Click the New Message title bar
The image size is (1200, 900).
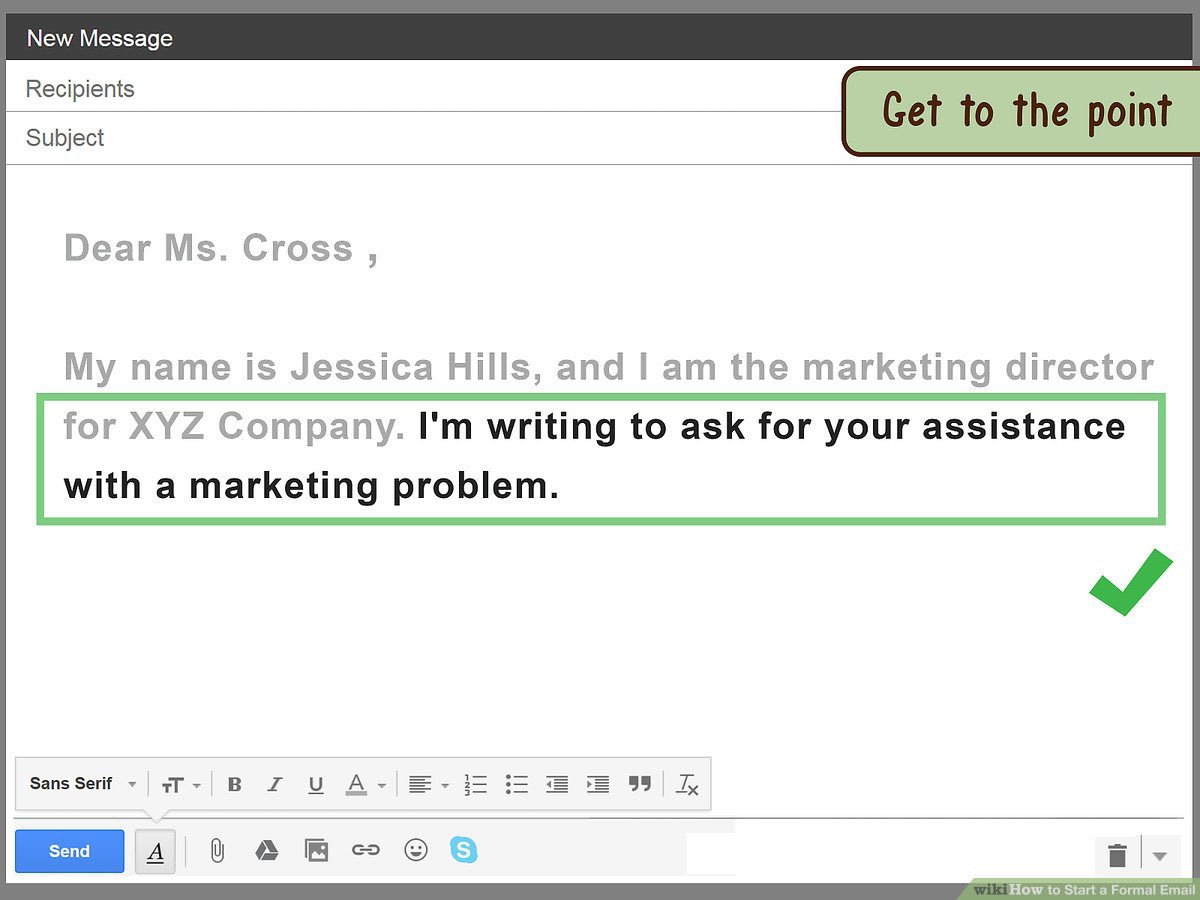click(x=600, y=38)
